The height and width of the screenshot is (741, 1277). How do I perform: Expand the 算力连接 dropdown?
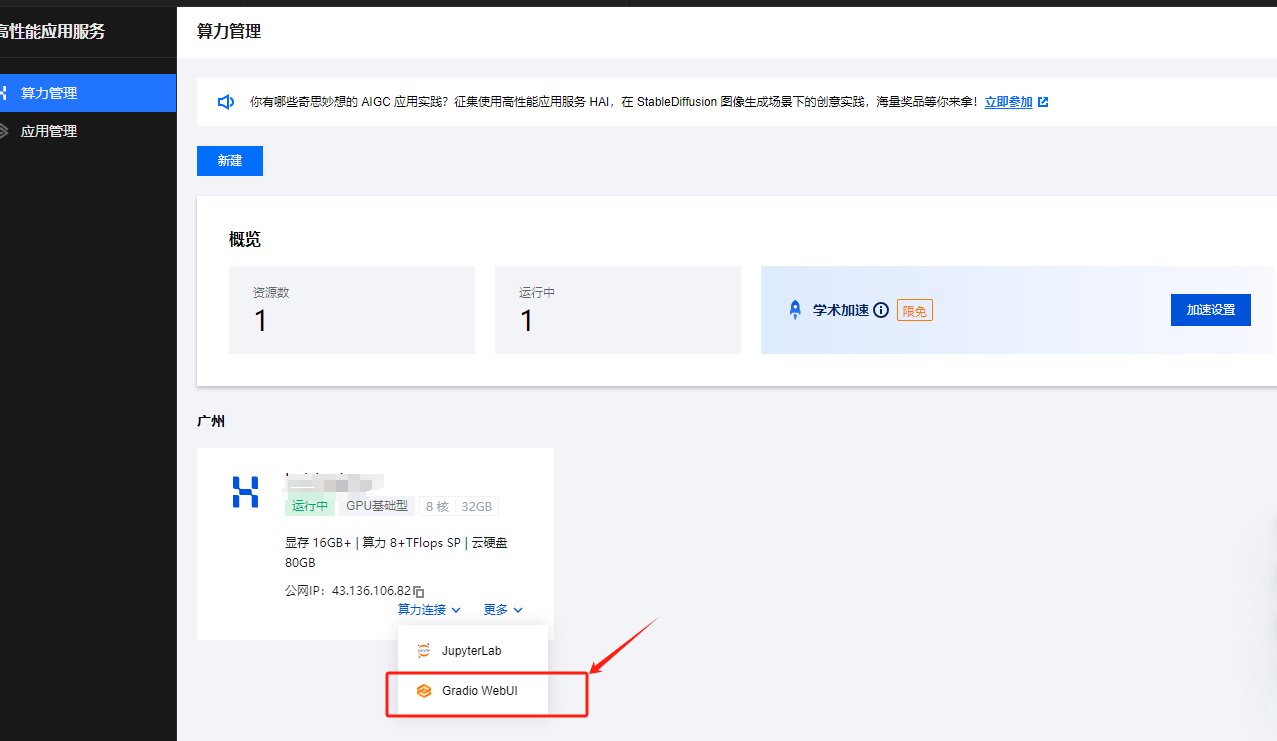pos(429,610)
